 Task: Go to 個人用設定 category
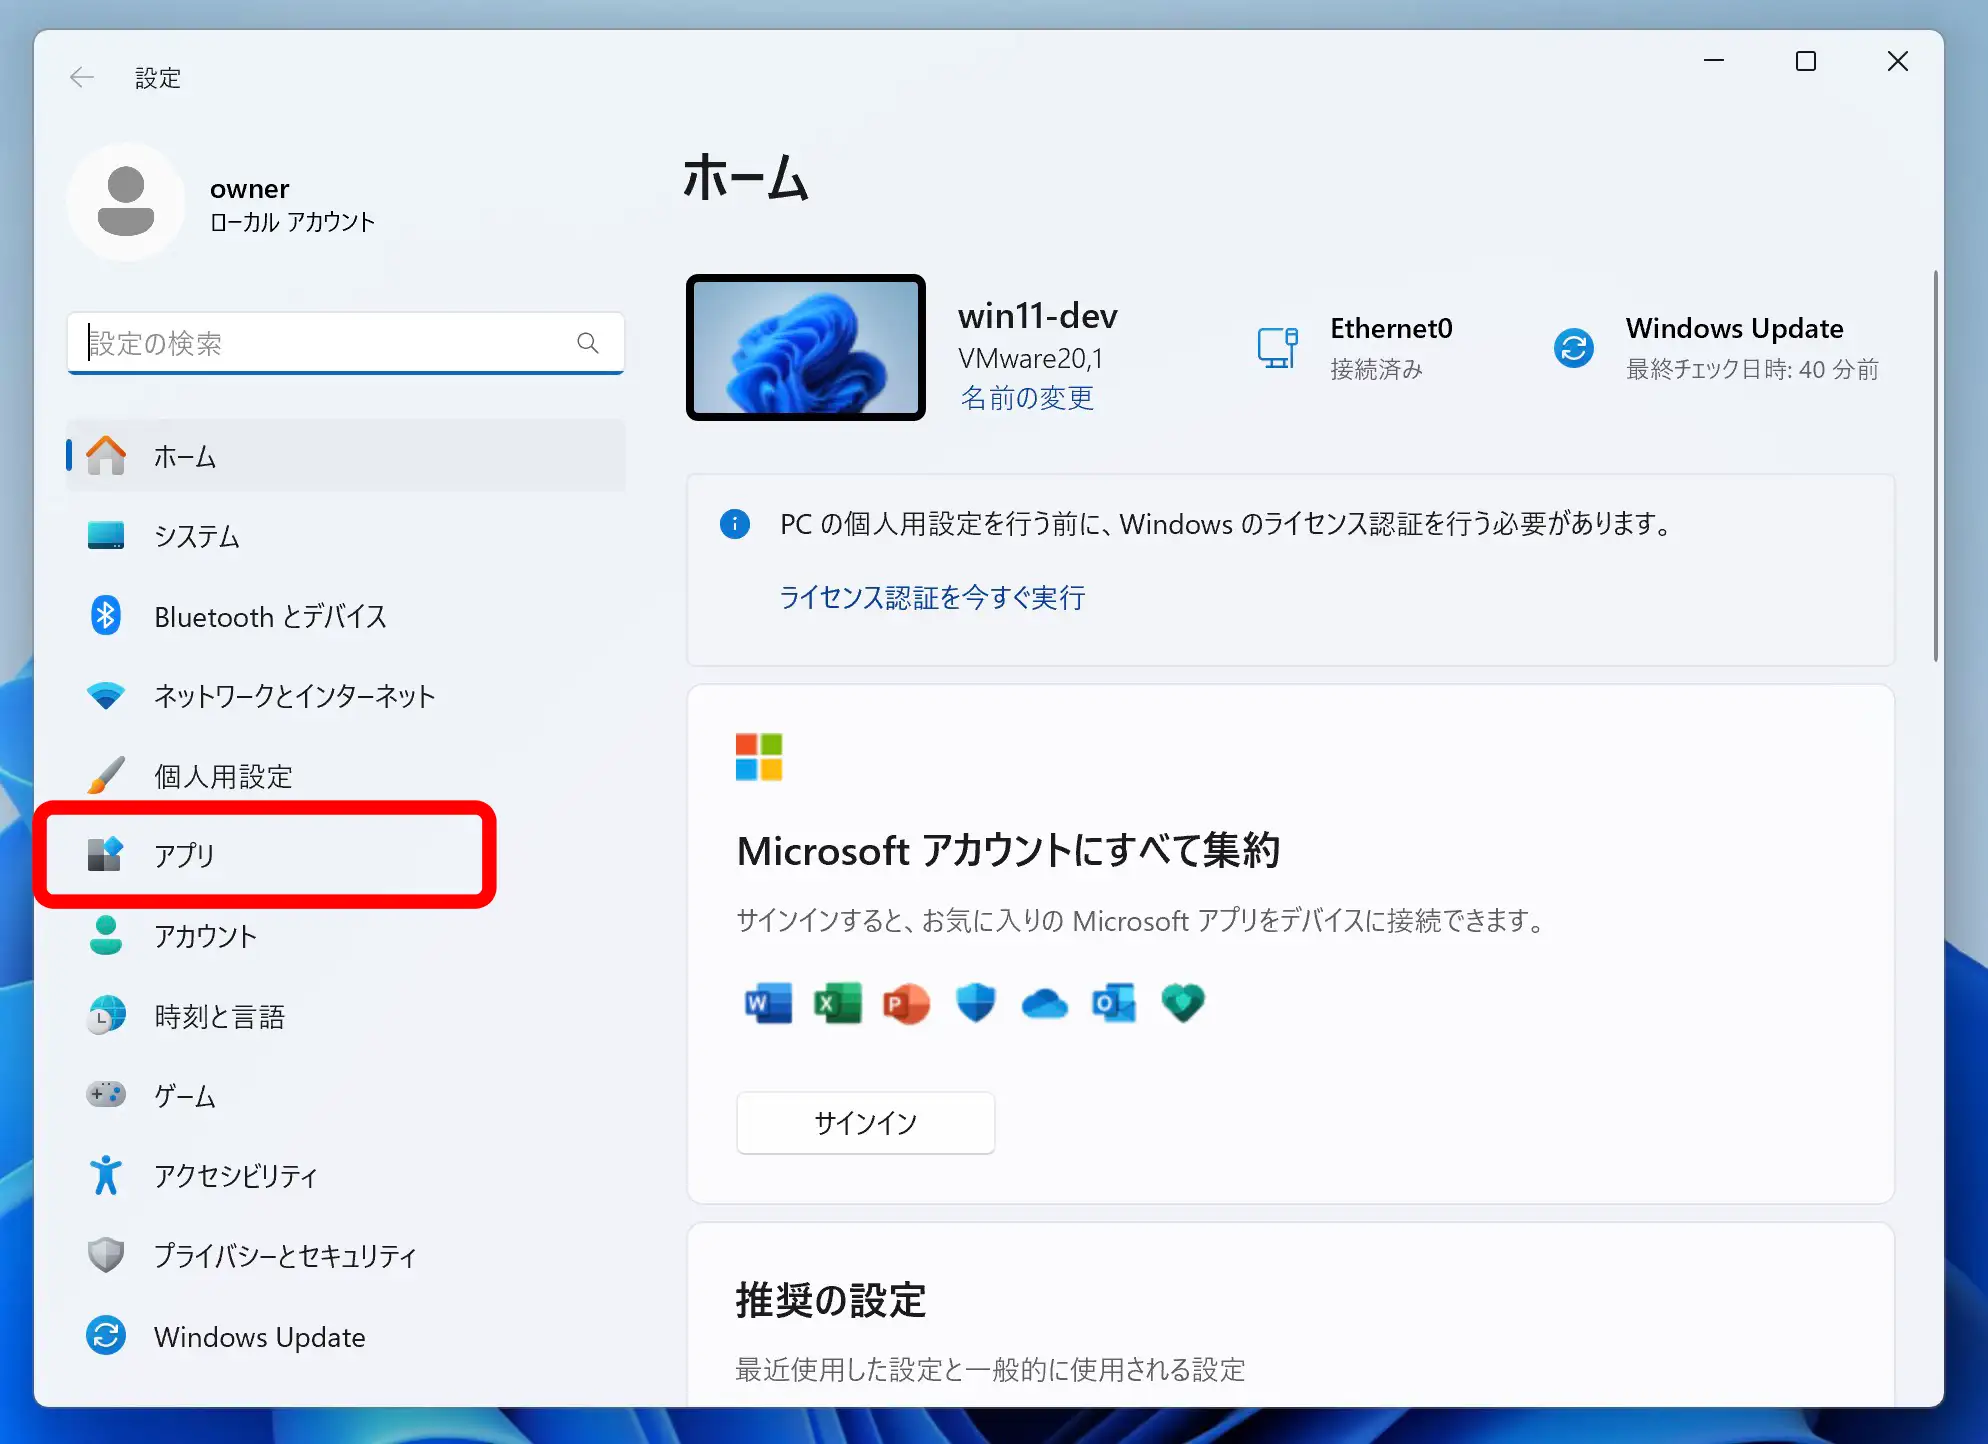coord(346,775)
